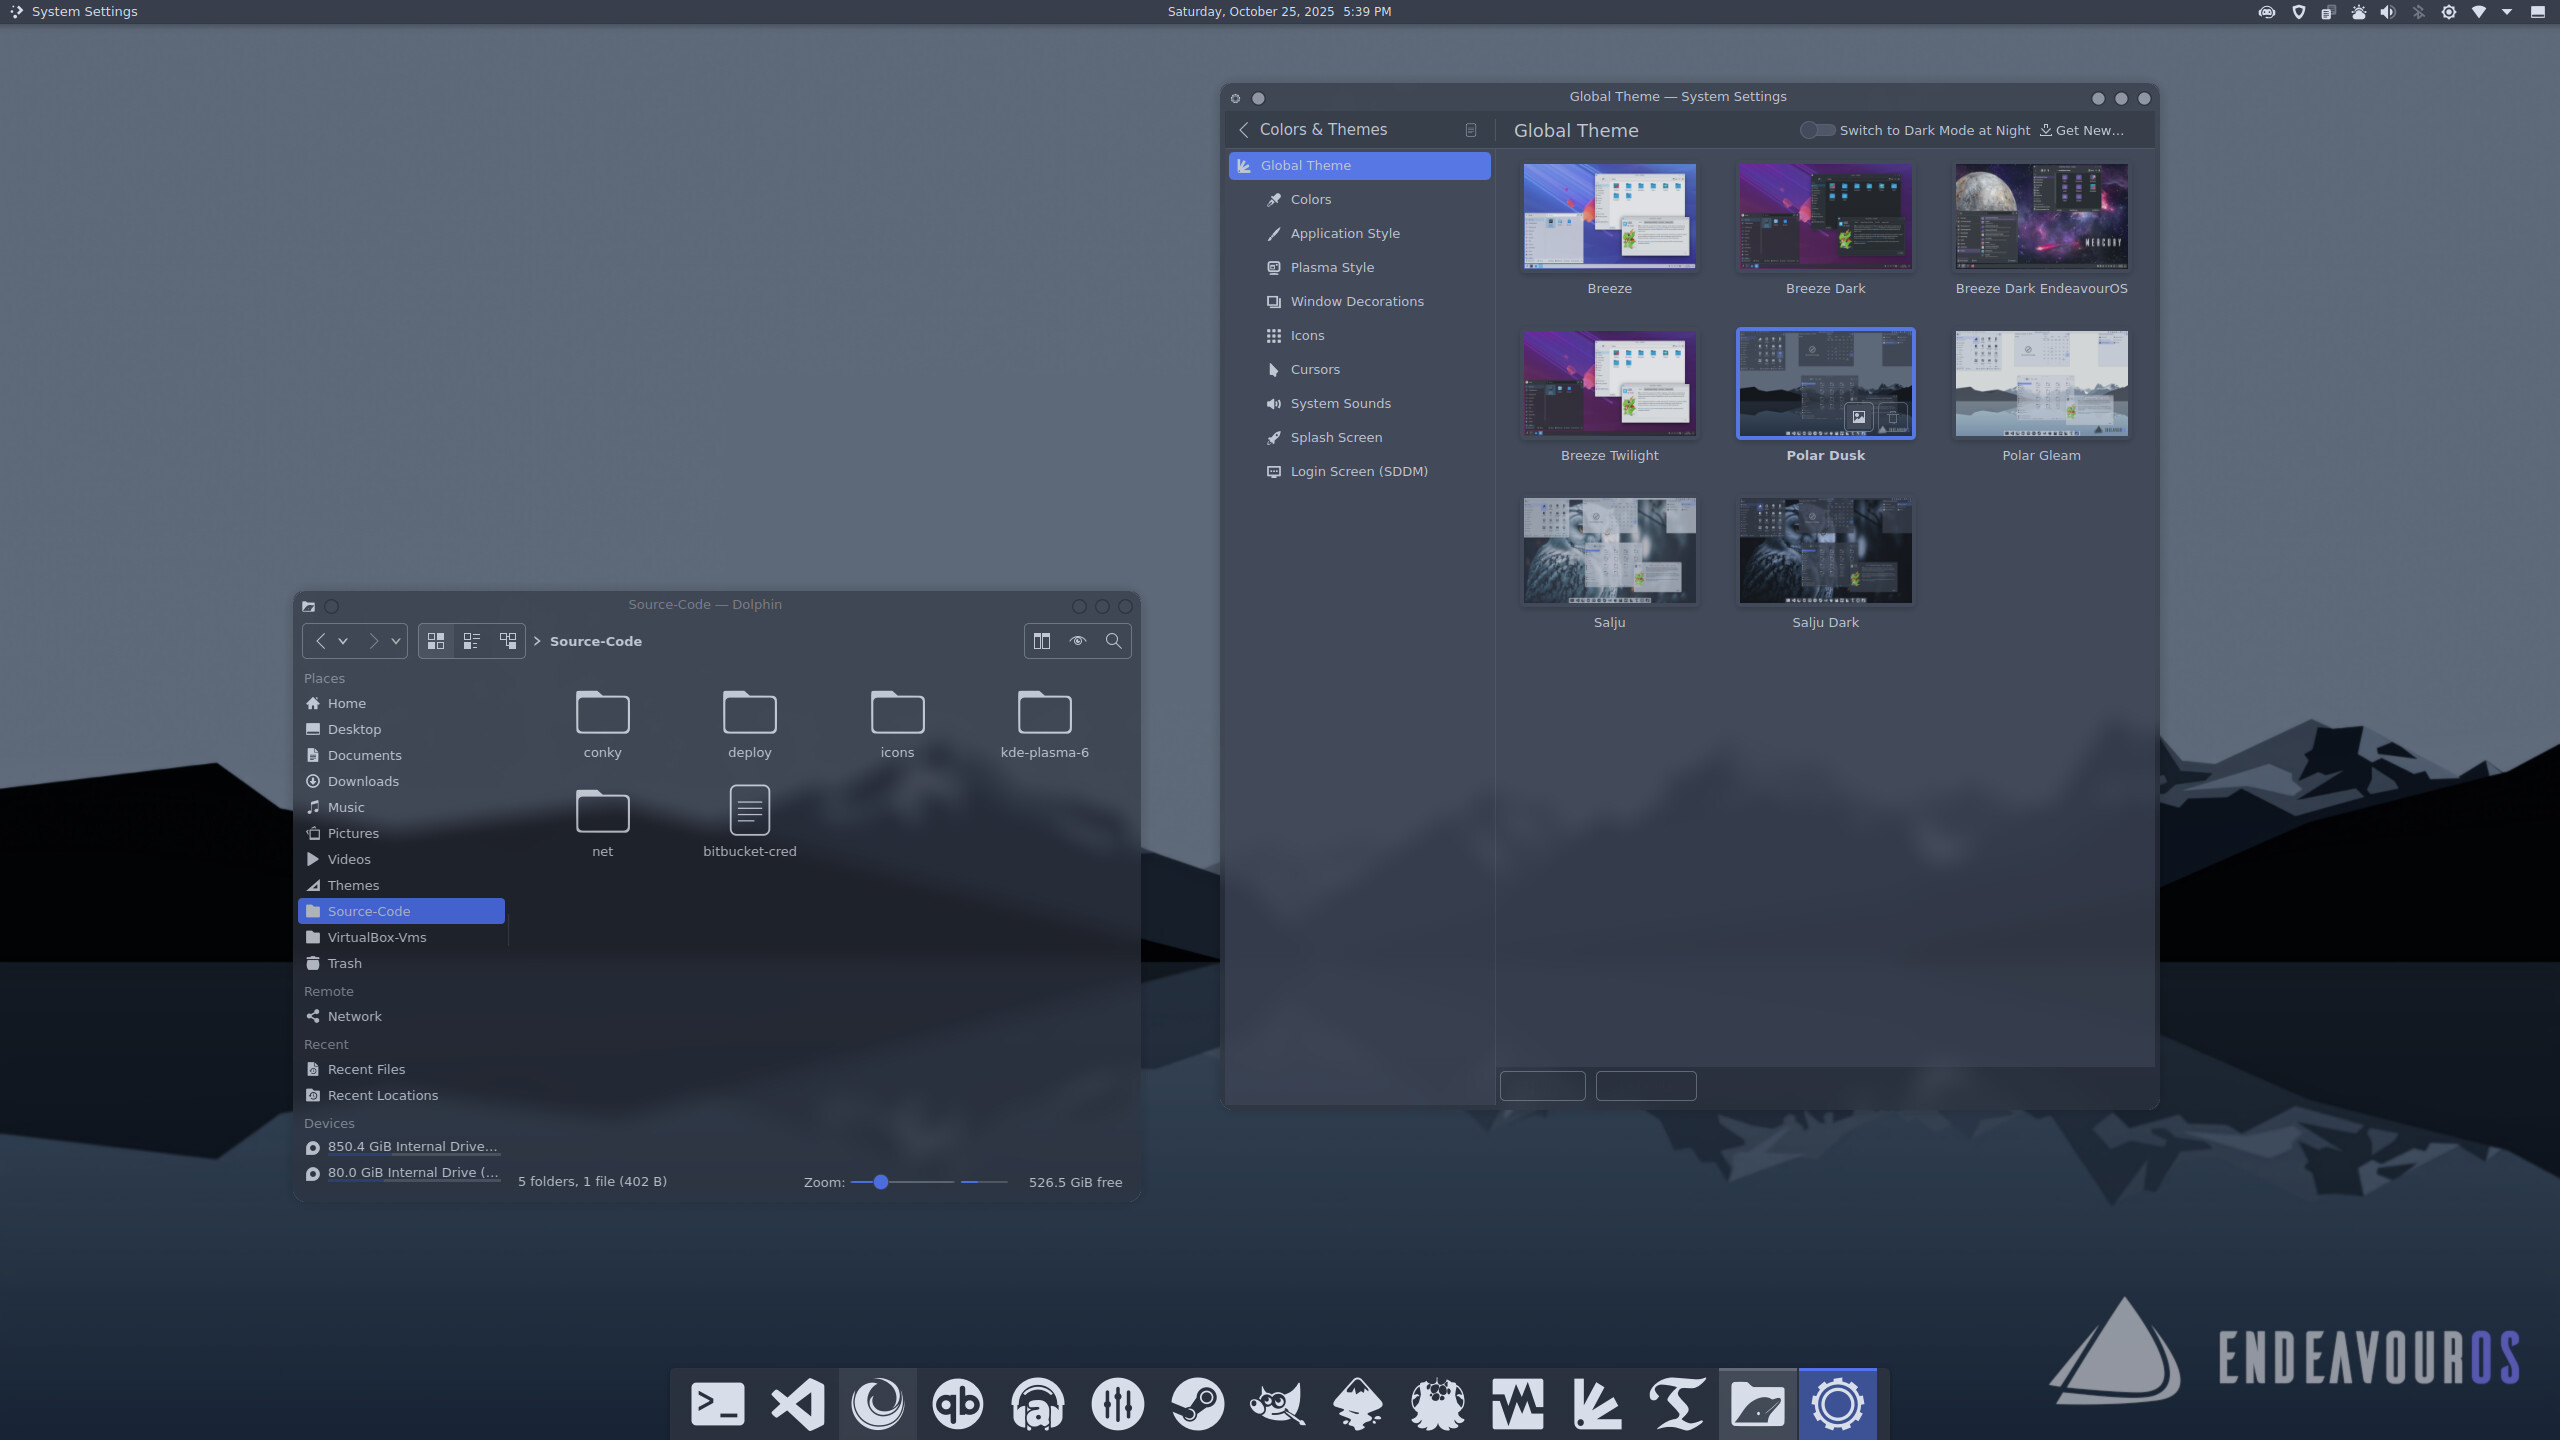This screenshot has height=1440, width=2560.
Task: Open Visual Studio Code from the dock
Action: click(x=798, y=1404)
